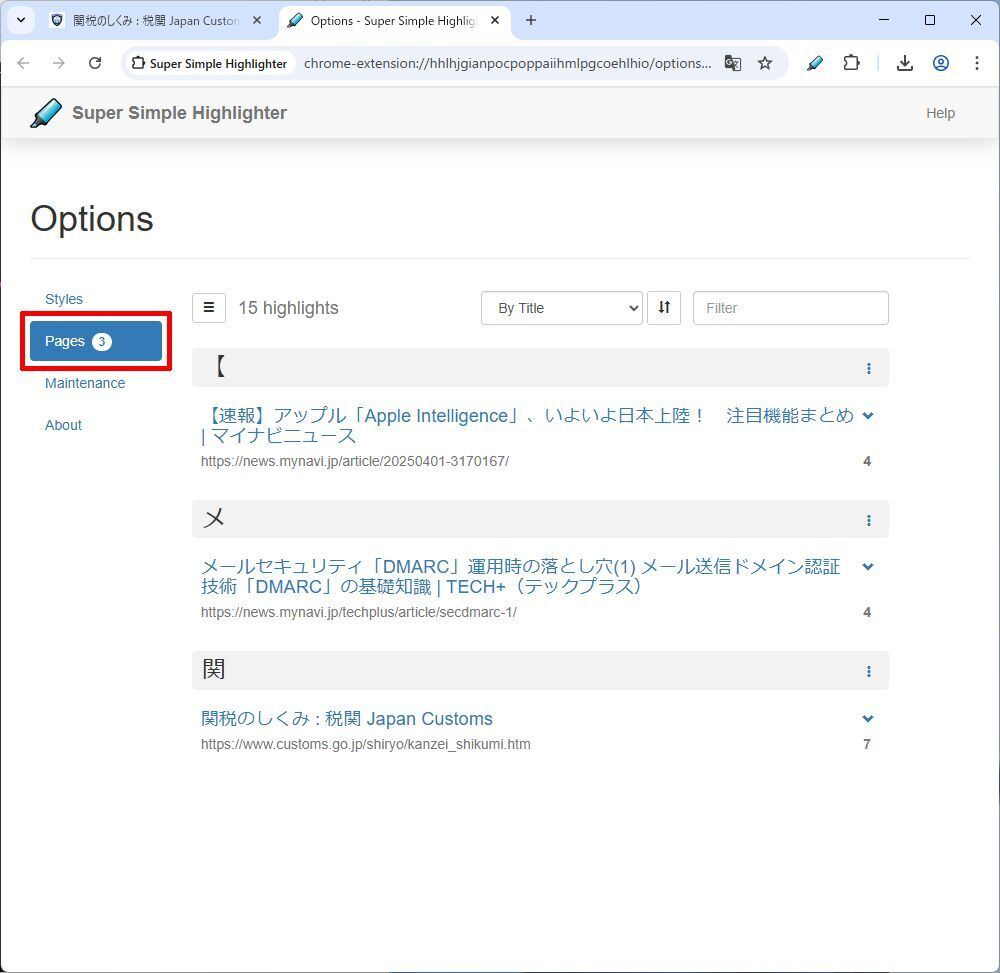This screenshot has width=1000, height=973.
Task: Open the メールセキュリティ DMARC article link
Action: pos(520,576)
